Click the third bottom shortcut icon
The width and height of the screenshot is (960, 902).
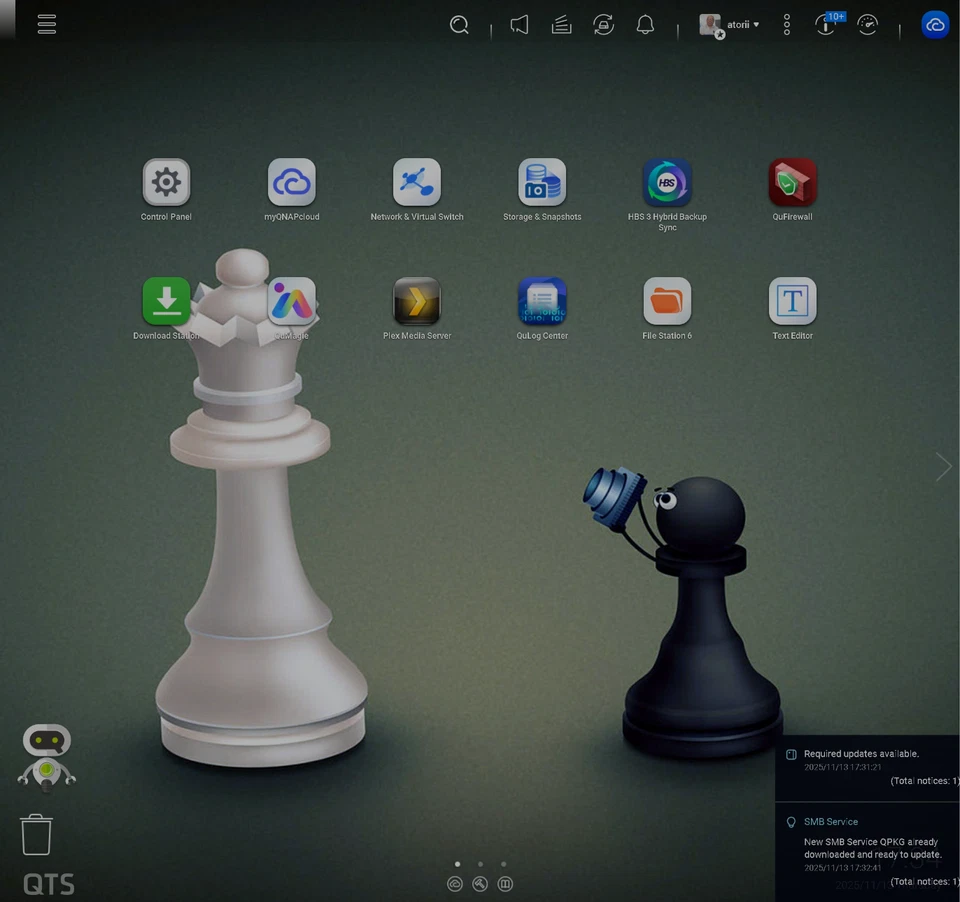[505, 884]
